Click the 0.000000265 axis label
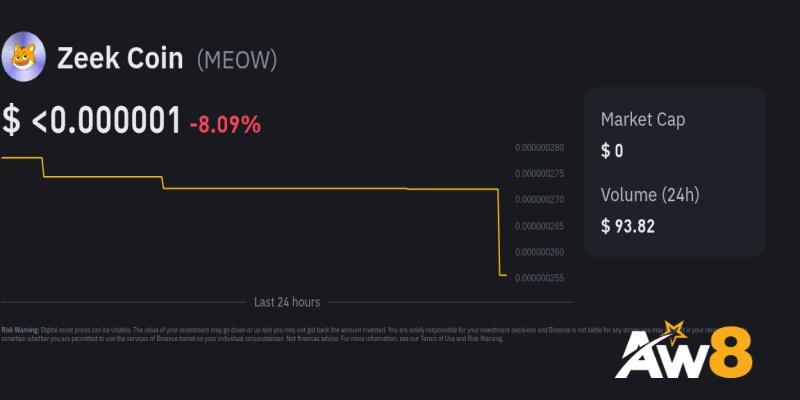The height and width of the screenshot is (400, 800). tap(539, 226)
